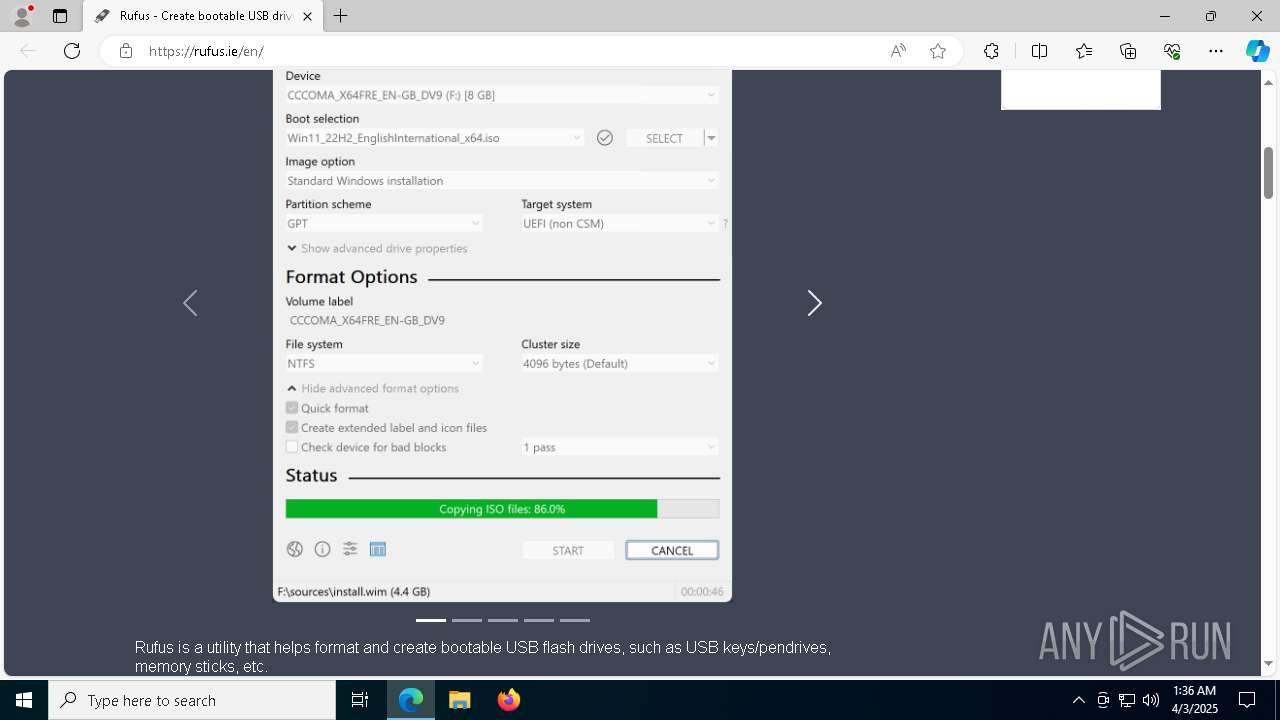Launch Firefox from the taskbar
1280x720 pixels.
click(508, 700)
